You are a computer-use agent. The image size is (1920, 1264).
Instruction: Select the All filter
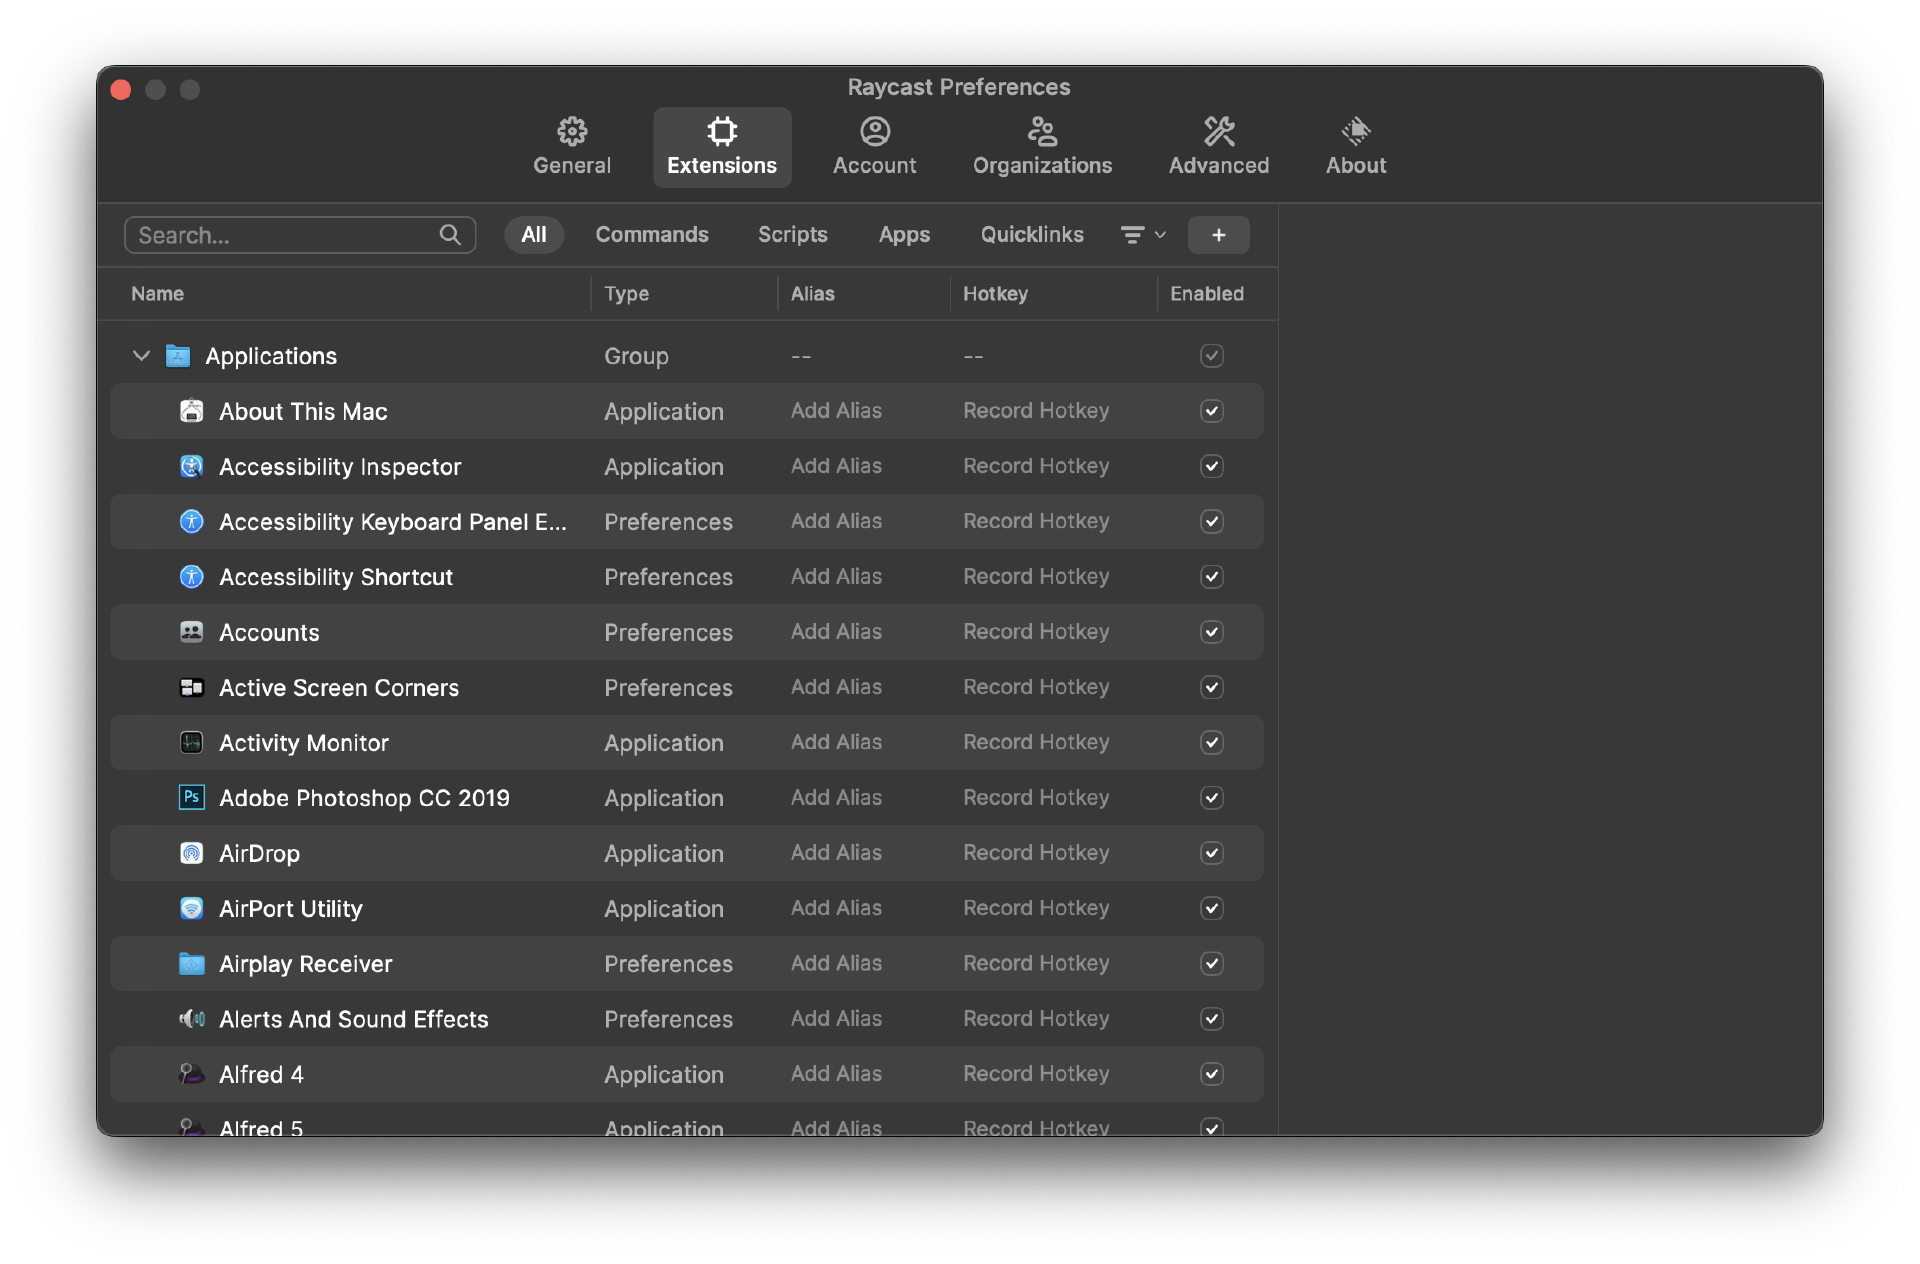point(533,235)
